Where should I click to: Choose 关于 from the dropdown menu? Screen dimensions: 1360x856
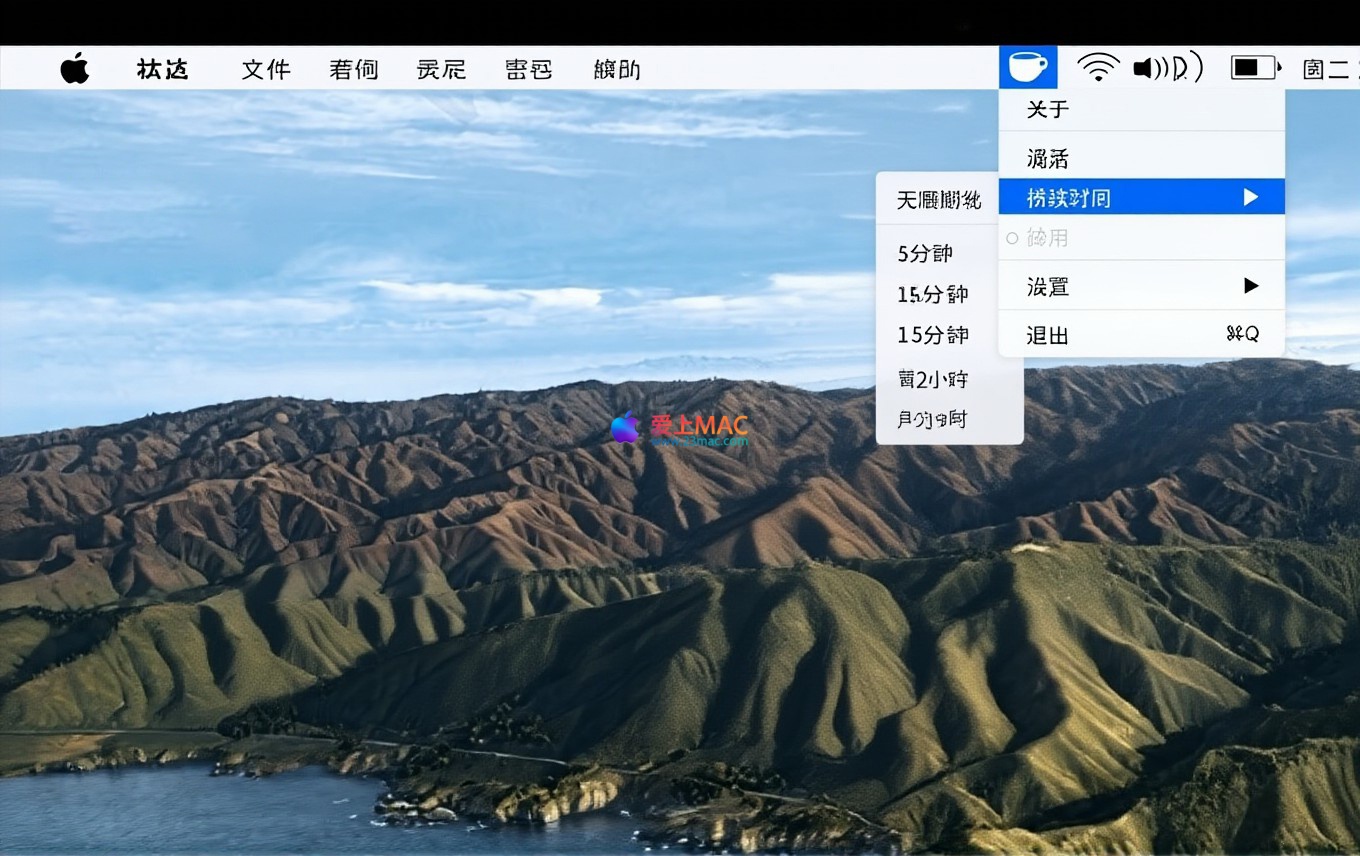pyautogui.click(x=1047, y=109)
